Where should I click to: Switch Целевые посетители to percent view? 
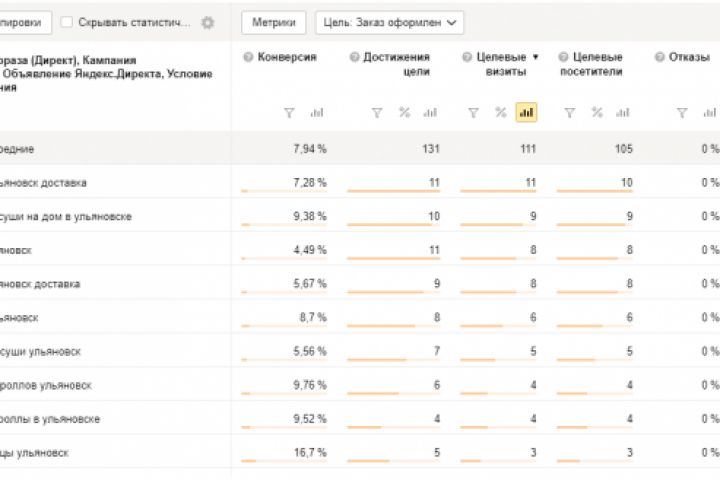click(x=597, y=113)
